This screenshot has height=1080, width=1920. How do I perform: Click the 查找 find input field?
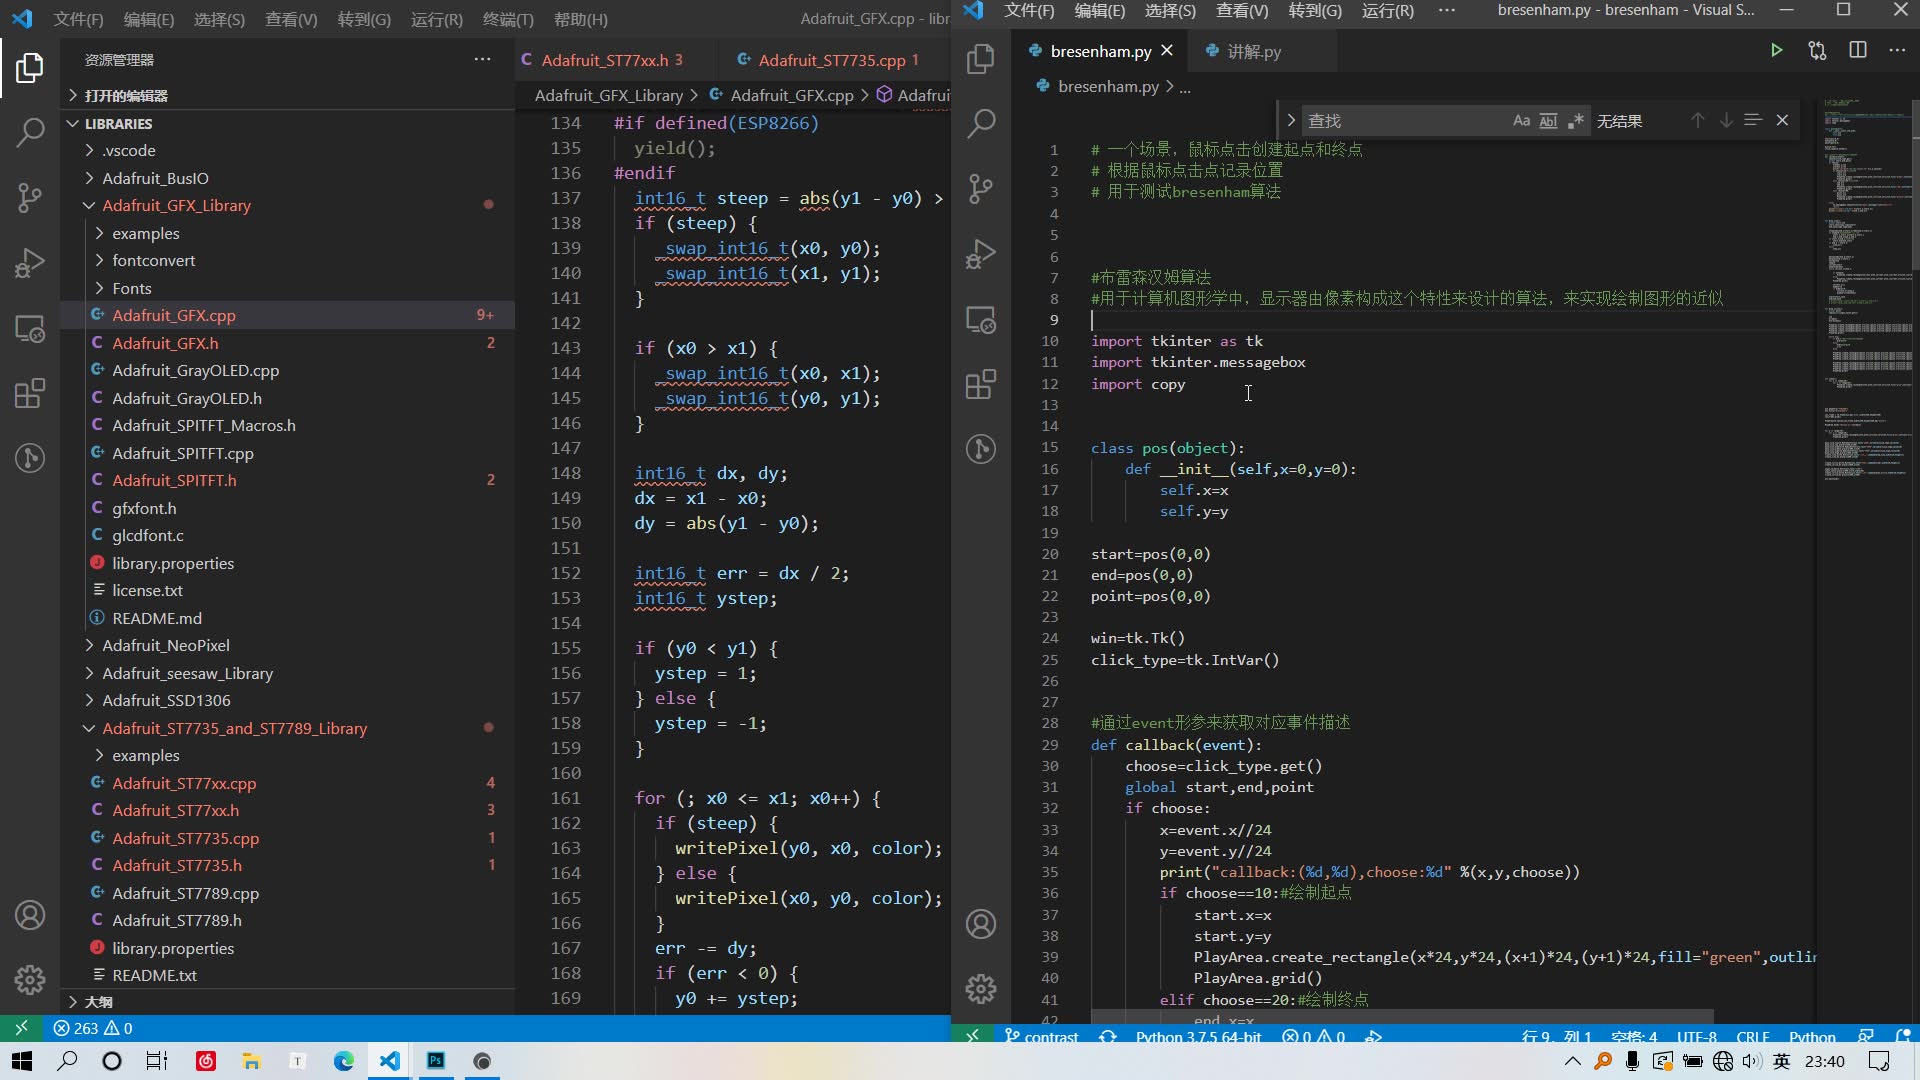tap(1400, 121)
